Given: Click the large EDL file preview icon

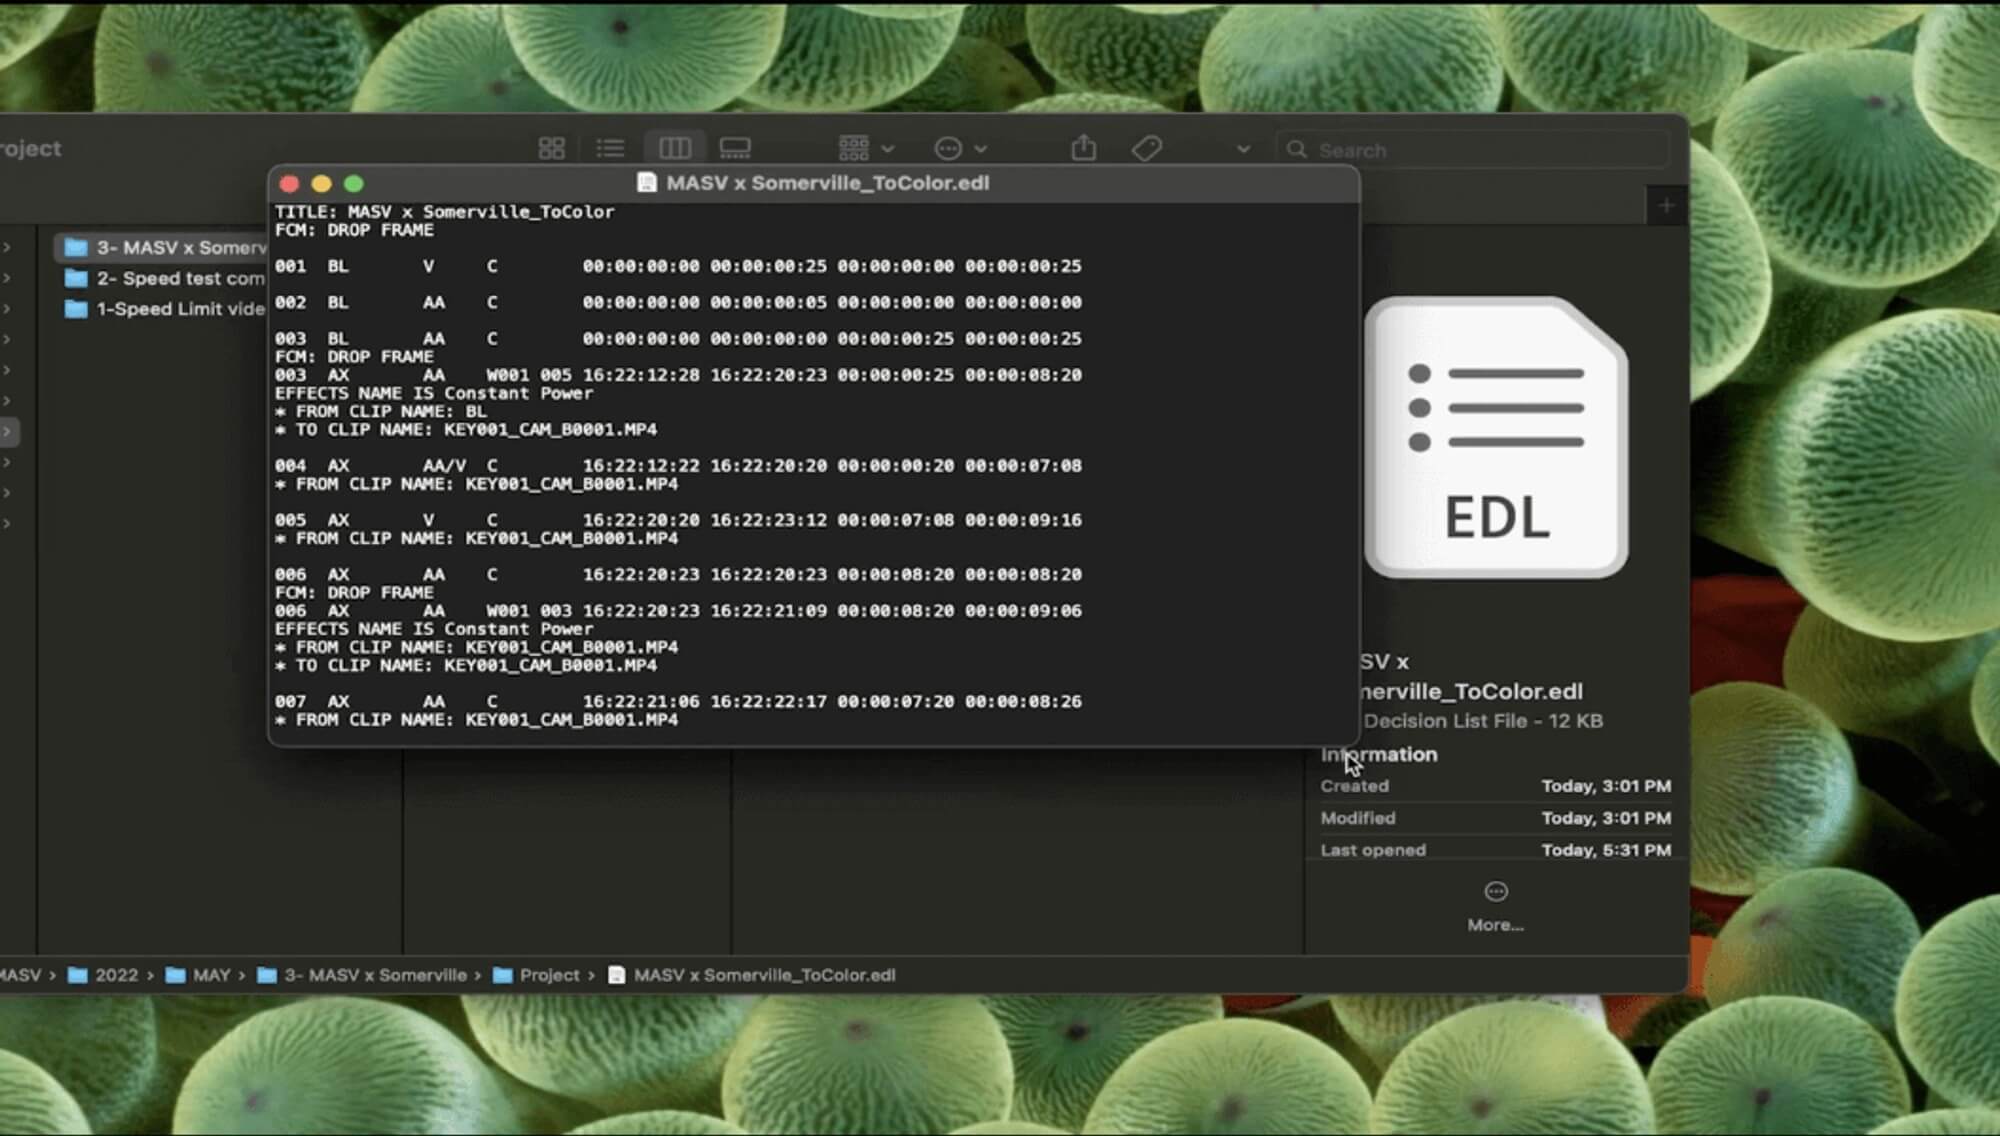Looking at the screenshot, I should (x=1496, y=437).
